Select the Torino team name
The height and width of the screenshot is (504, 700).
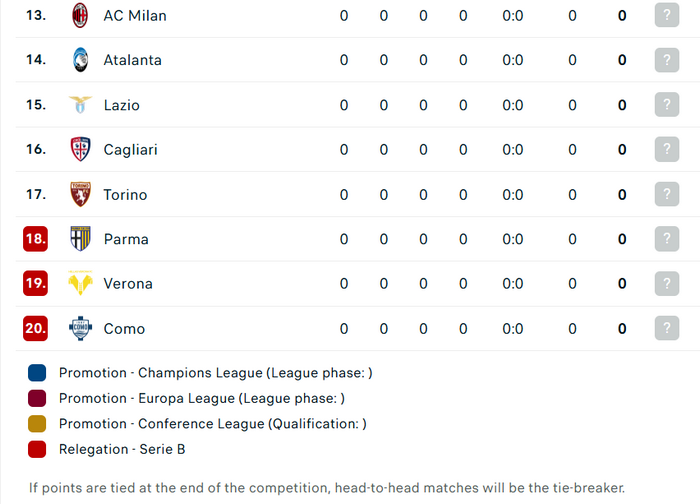pos(125,195)
